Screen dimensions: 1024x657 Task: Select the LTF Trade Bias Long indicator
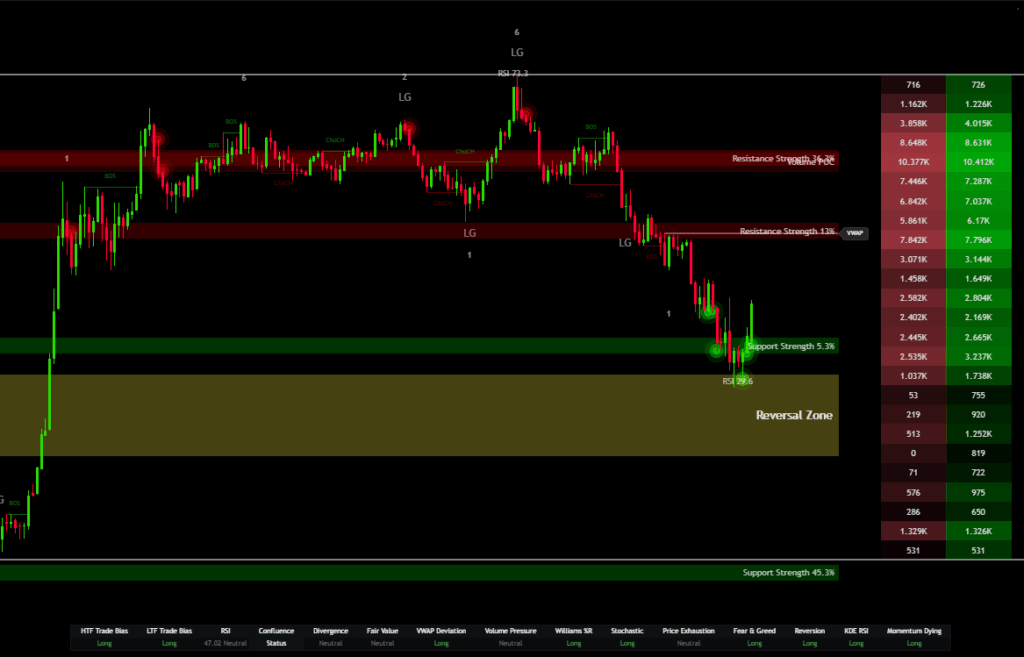169,643
